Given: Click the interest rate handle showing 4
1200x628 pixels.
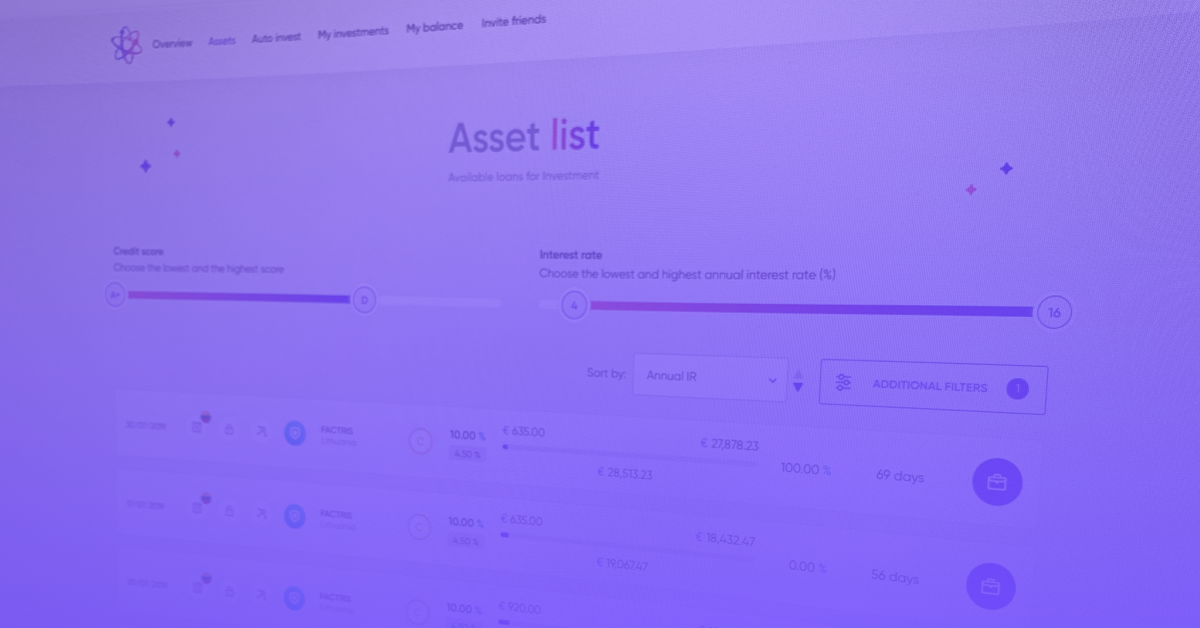Looking at the screenshot, I should (x=573, y=305).
